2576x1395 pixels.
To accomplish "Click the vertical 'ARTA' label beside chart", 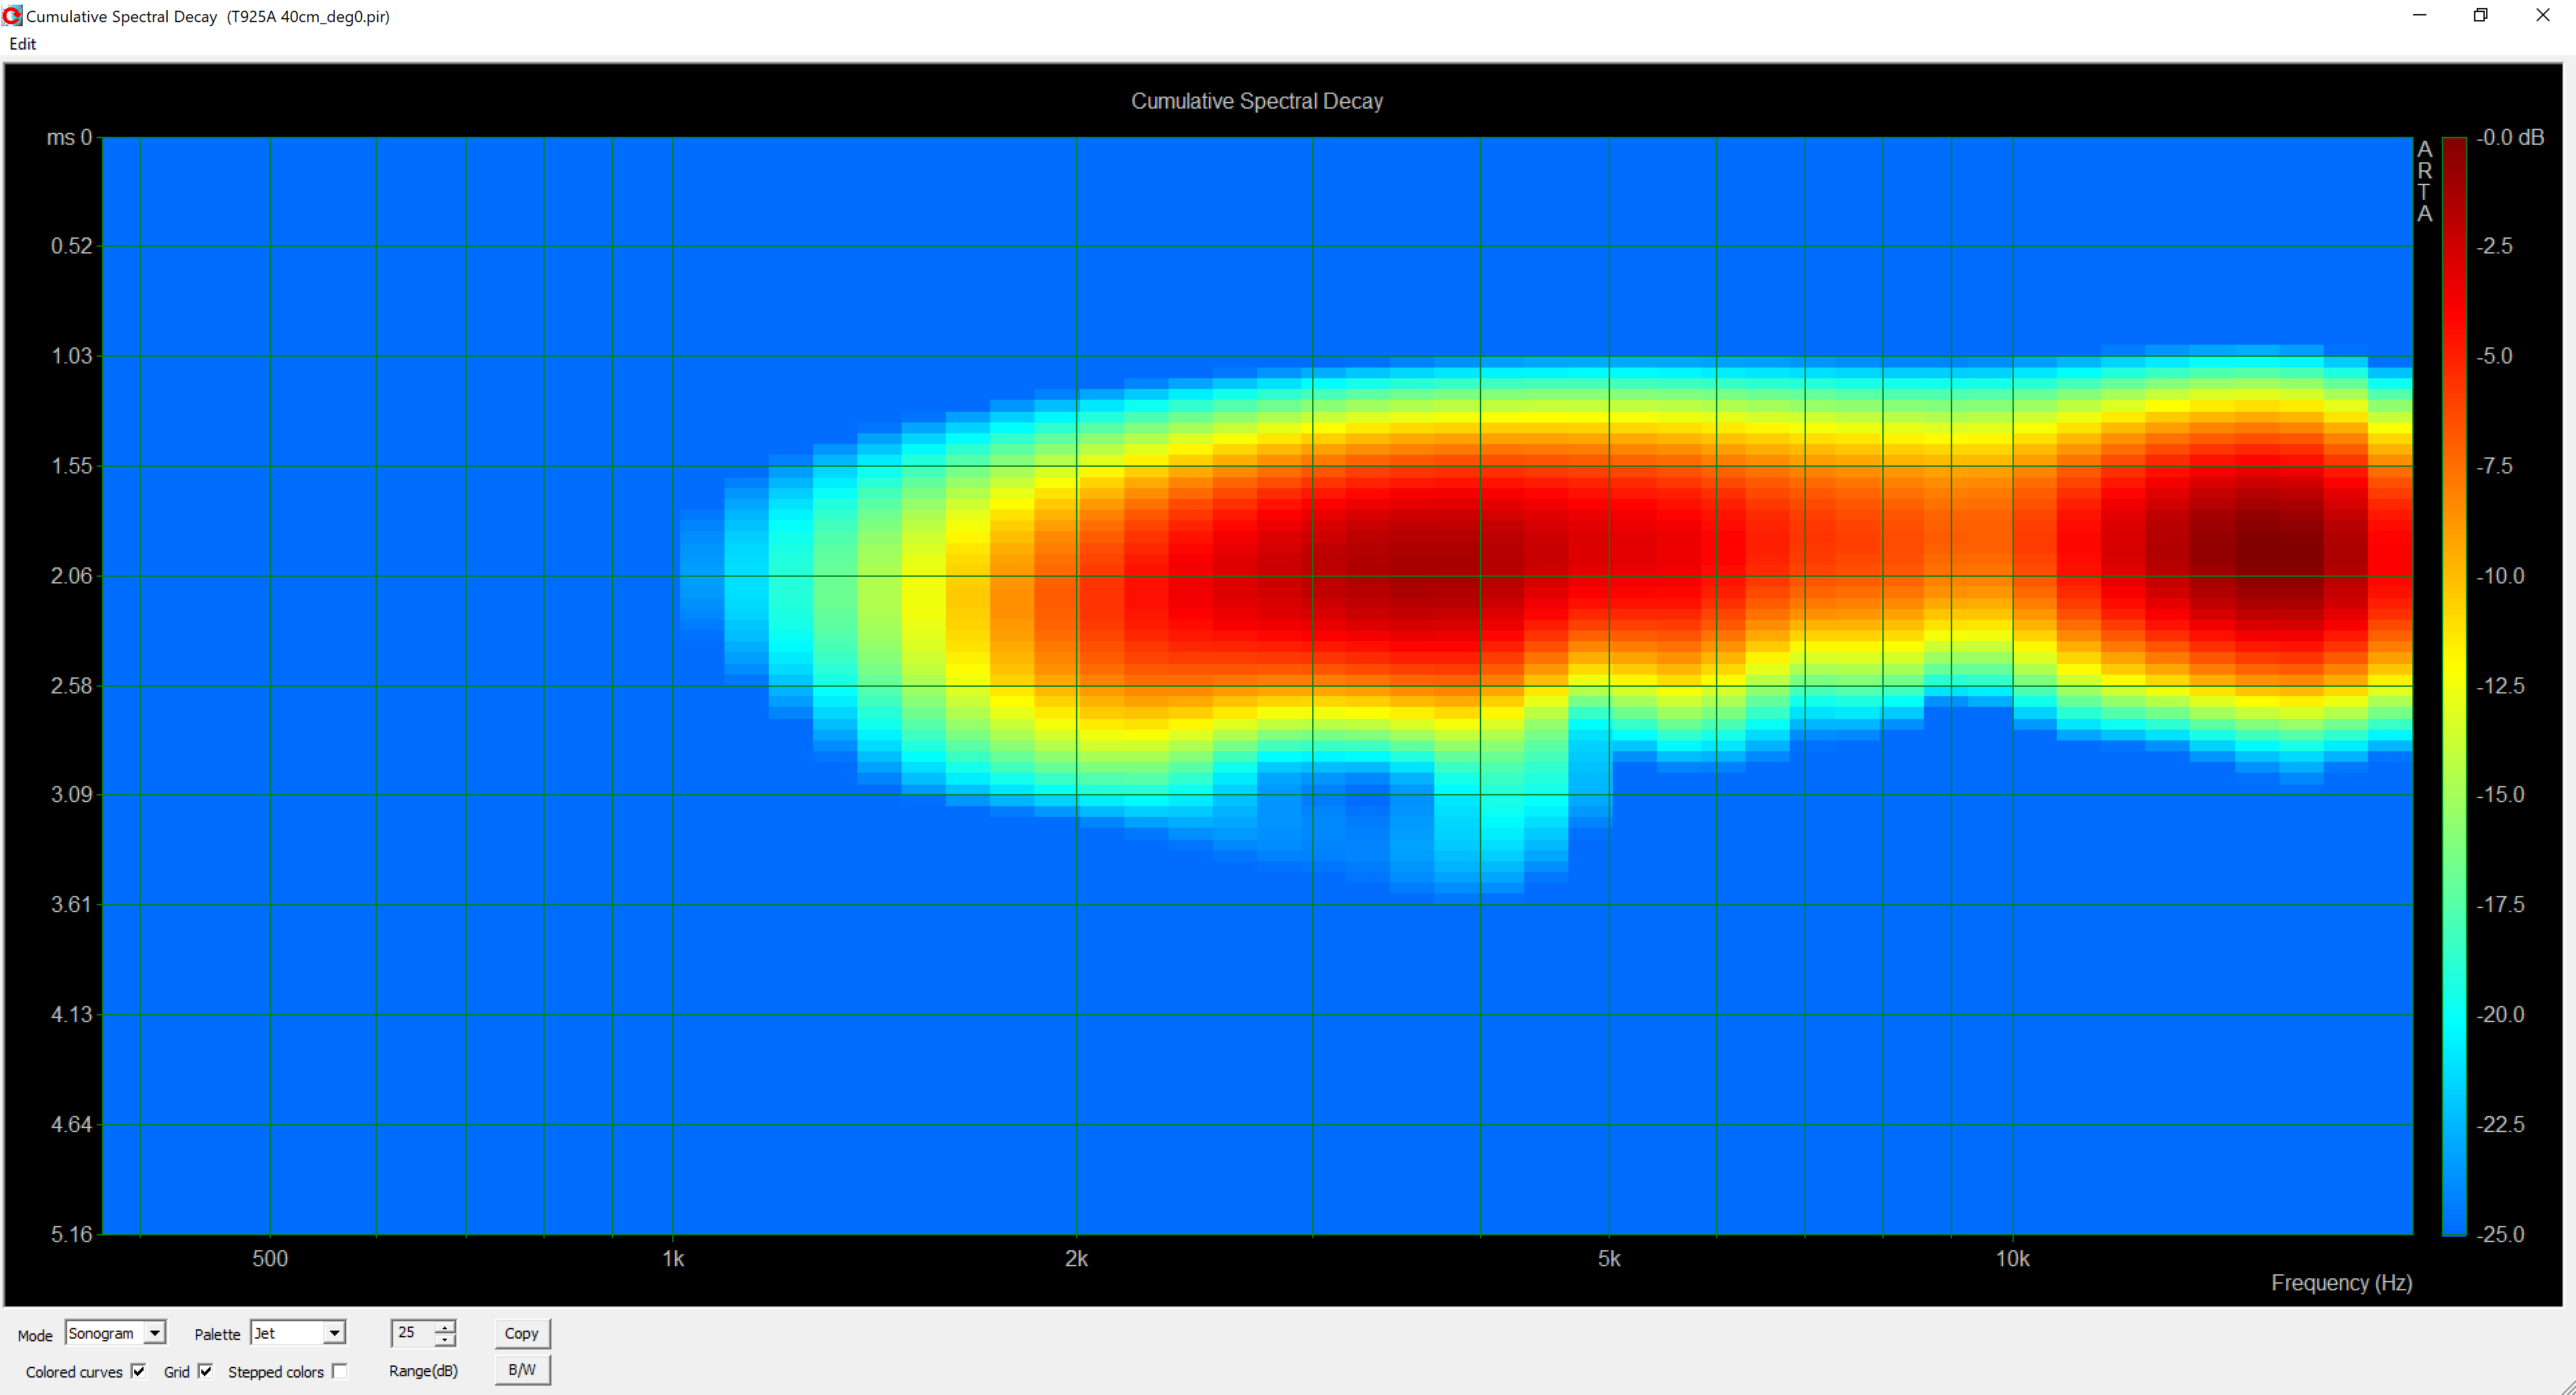I will tap(2425, 181).
